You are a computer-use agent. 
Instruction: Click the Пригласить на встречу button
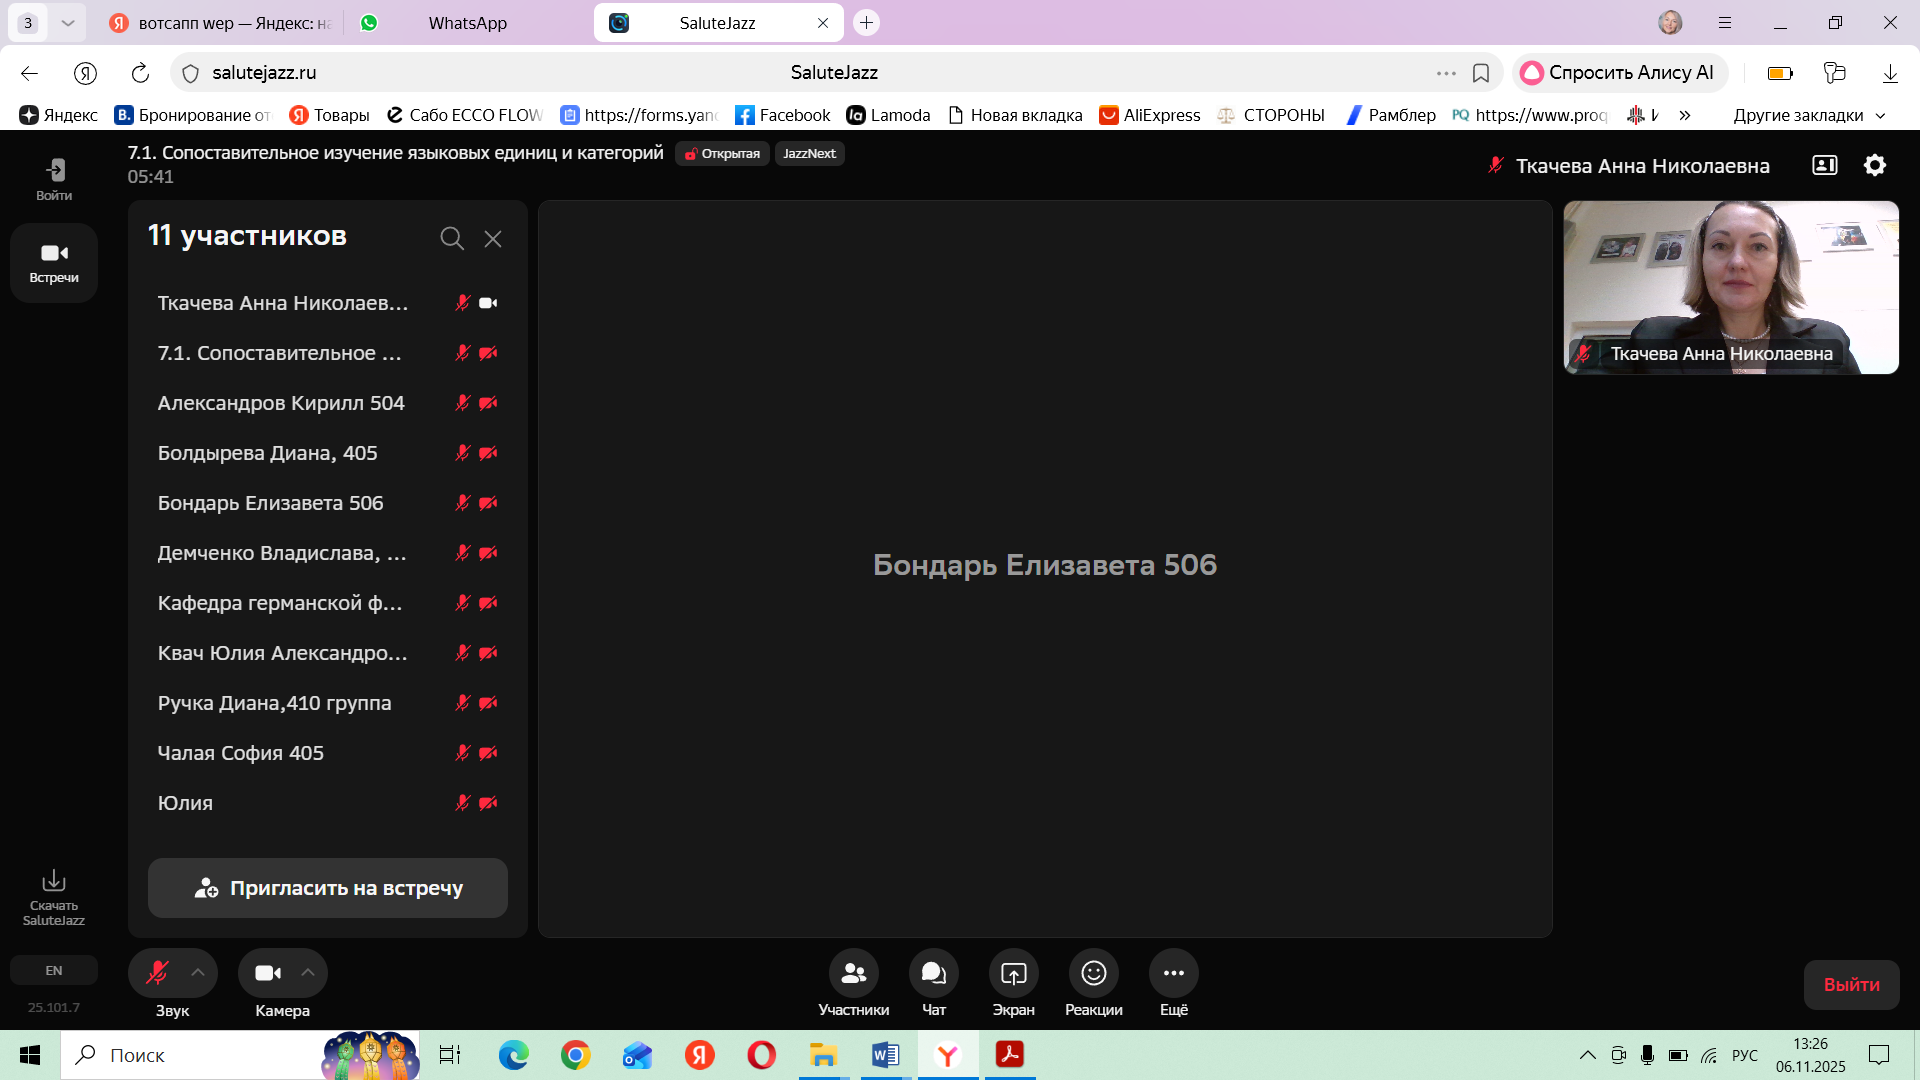[x=328, y=888]
